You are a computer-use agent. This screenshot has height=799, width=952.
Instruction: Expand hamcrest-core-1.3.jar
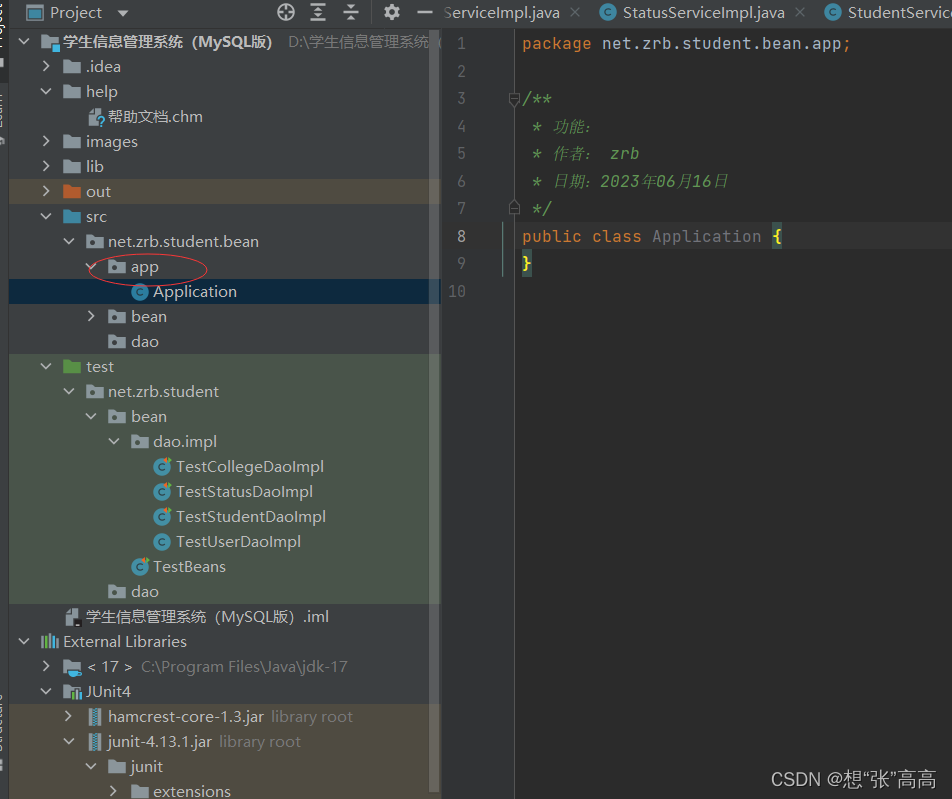(69, 716)
